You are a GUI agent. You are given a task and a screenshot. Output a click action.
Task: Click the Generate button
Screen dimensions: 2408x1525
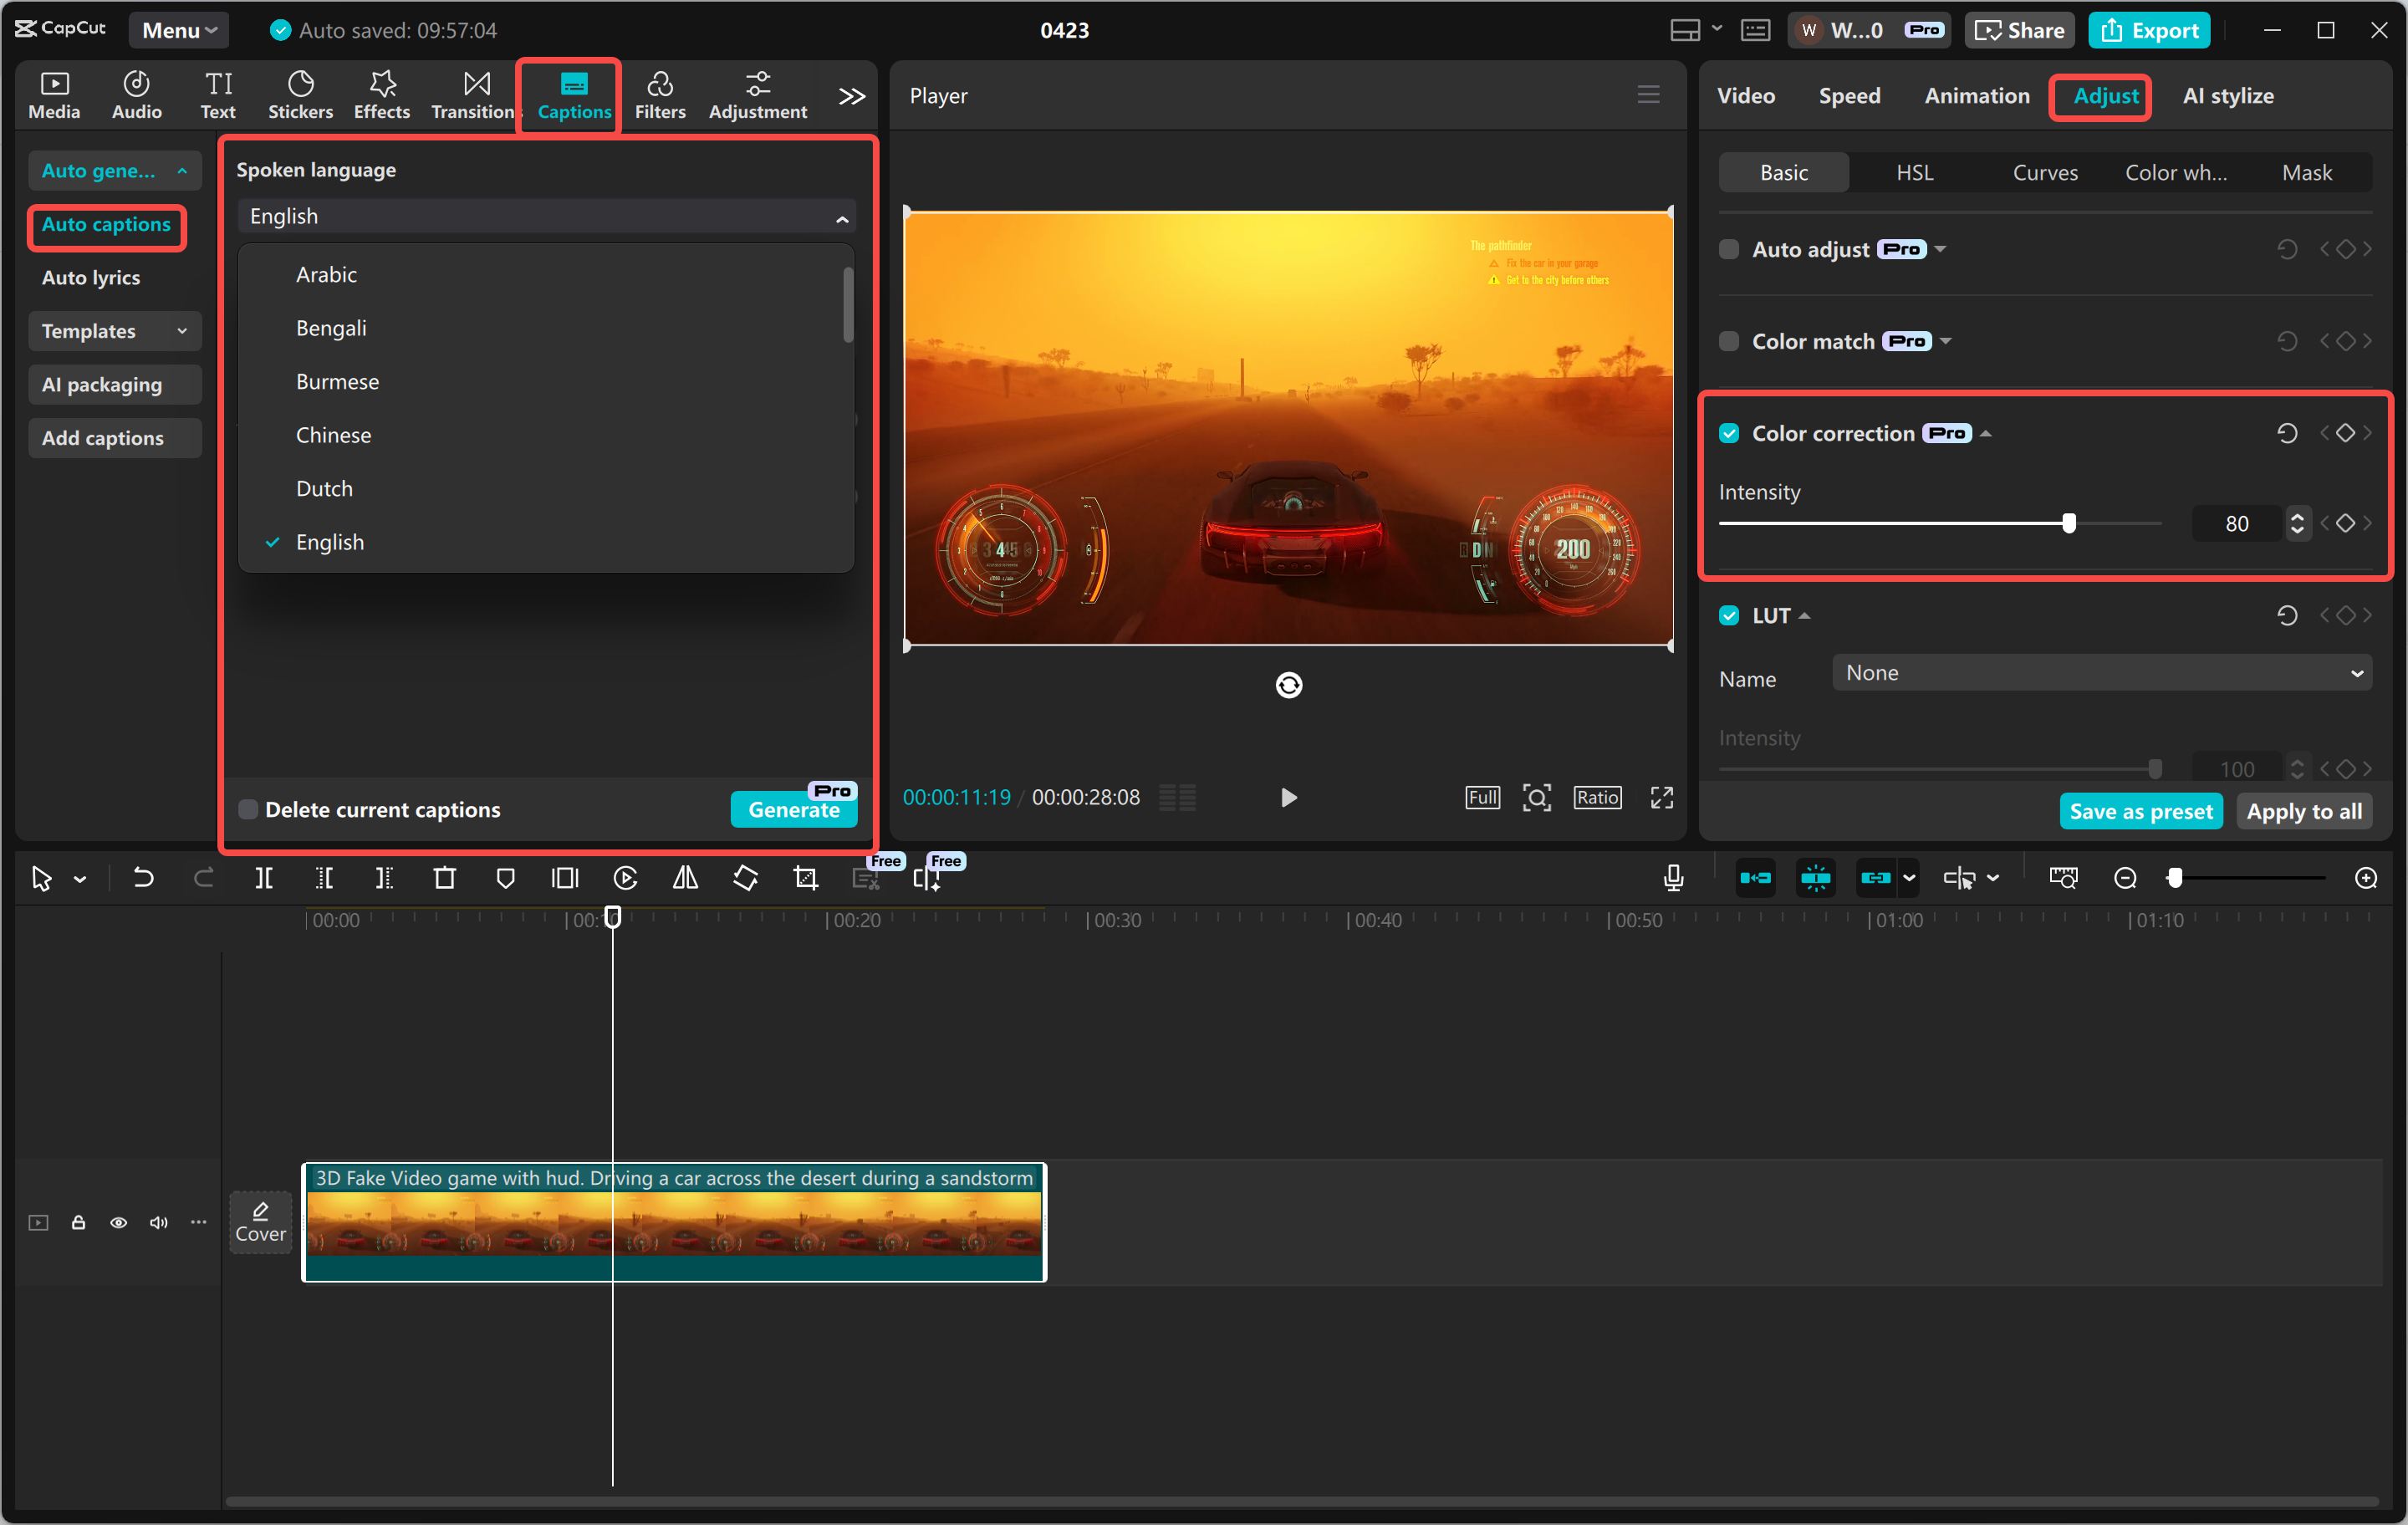pos(793,810)
